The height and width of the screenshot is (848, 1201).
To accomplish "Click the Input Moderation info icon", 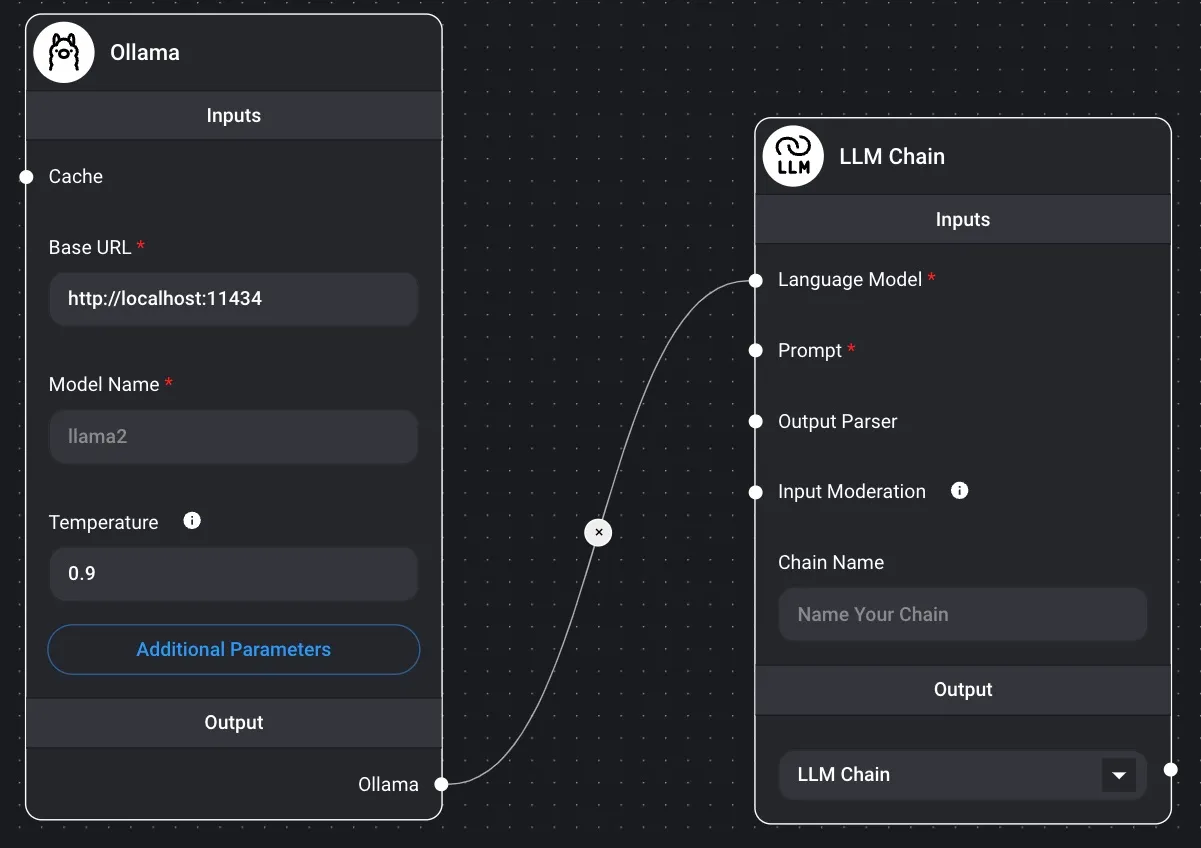I will 959,491.
